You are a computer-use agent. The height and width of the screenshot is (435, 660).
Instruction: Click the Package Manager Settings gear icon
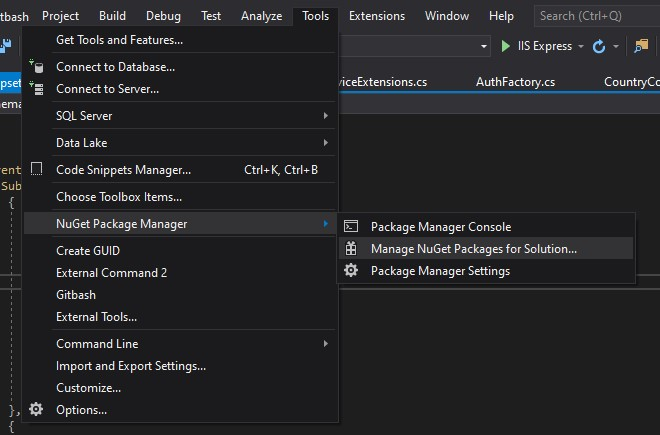(x=351, y=271)
